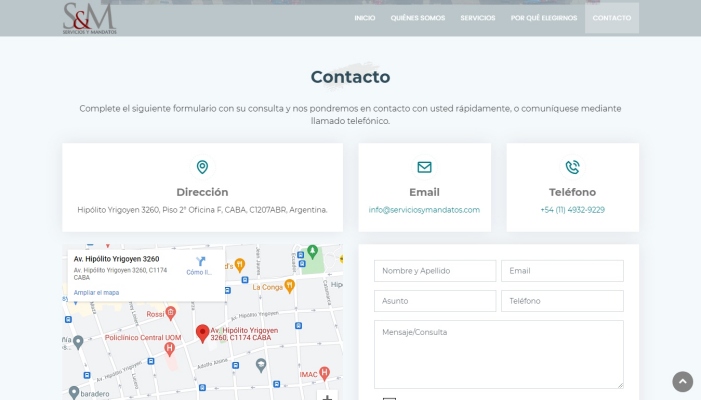Click the scroll-to-top arrow button

682,381
